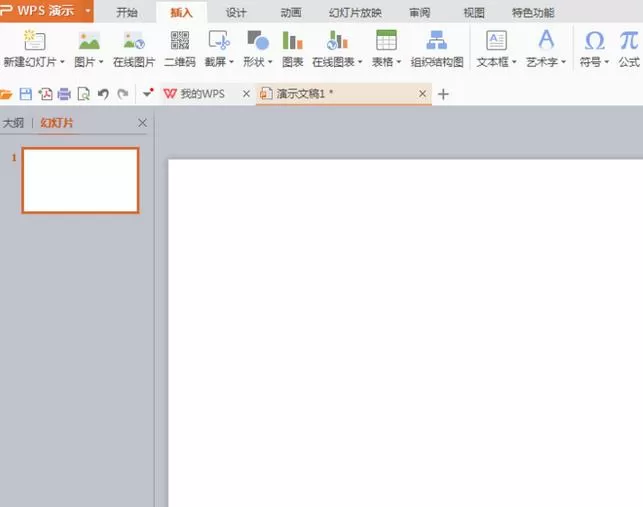This screenshot has width=643, height=507.
Task: Insert a QR code (二维码)
Action: [180, 49]
